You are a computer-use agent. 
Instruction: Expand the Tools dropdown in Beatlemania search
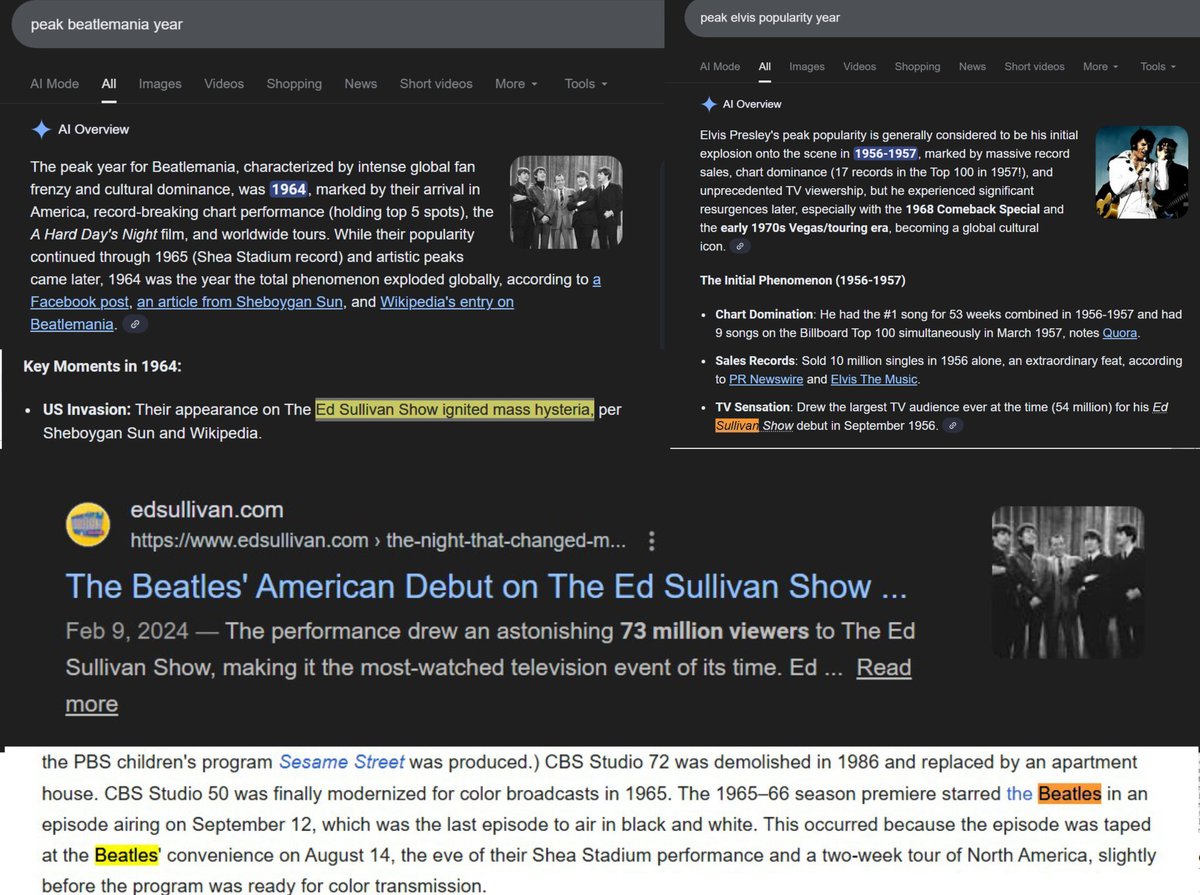[x=586, y=84]
